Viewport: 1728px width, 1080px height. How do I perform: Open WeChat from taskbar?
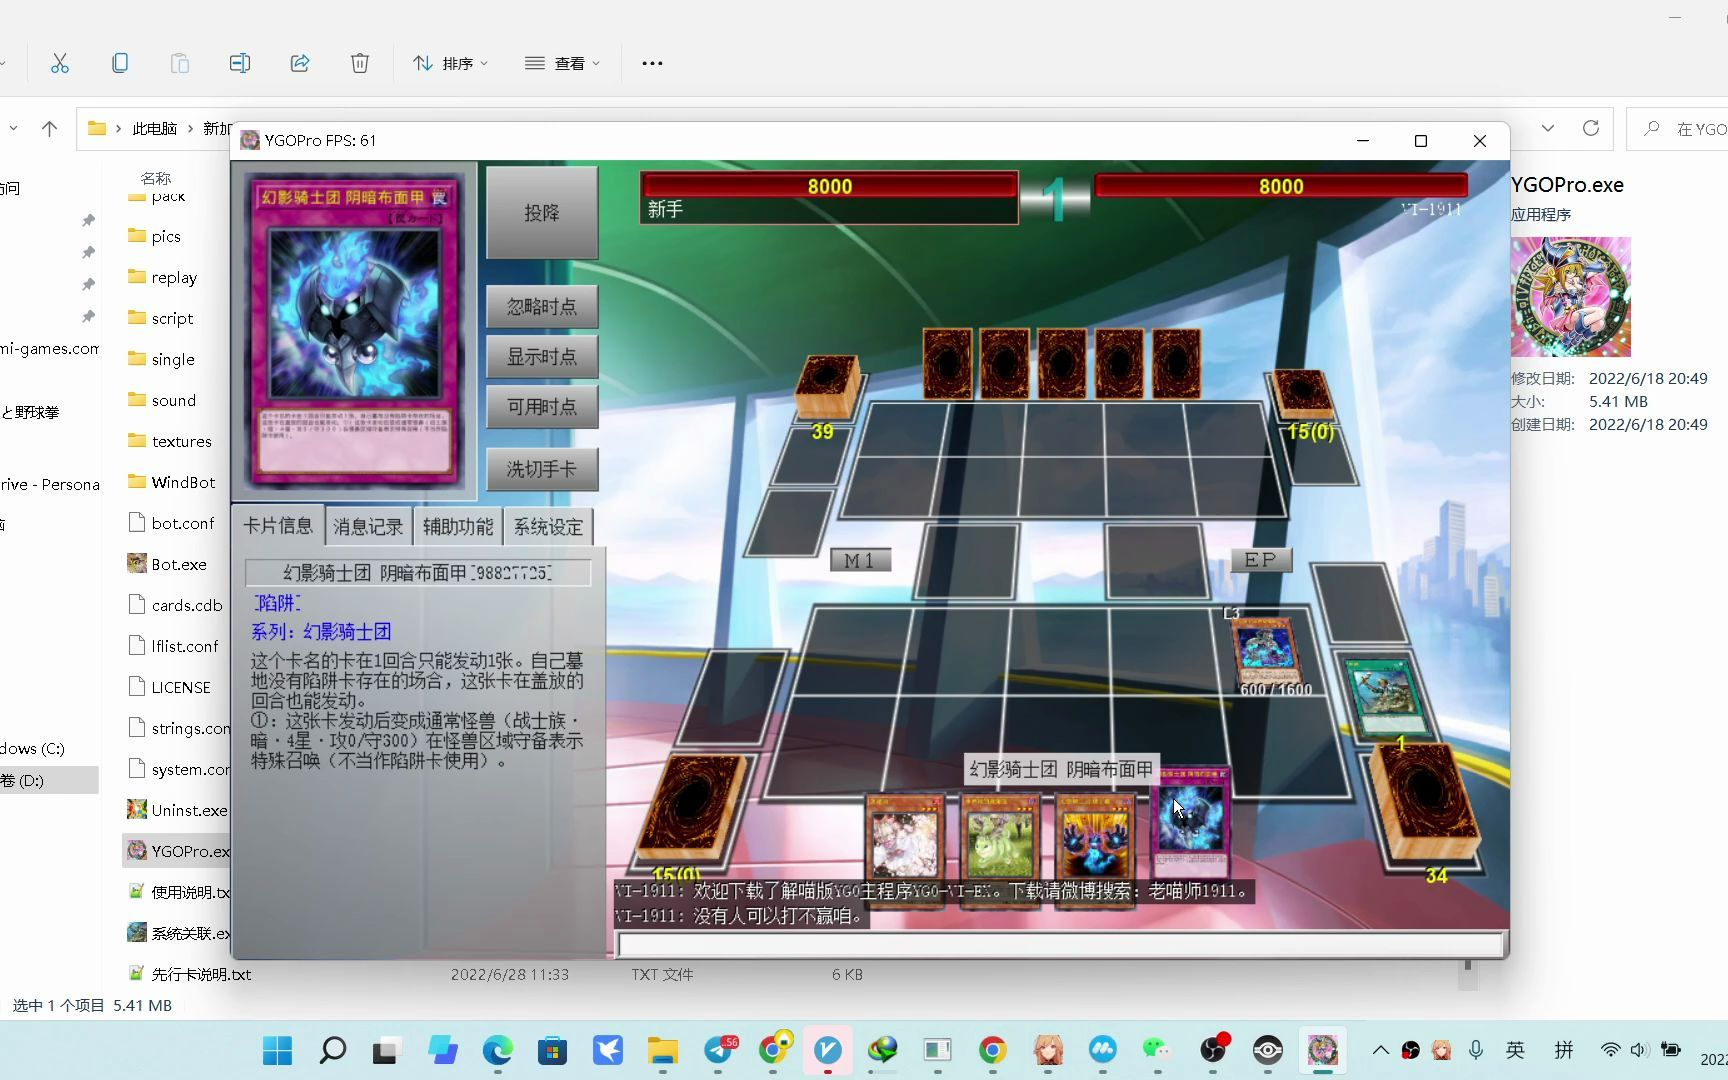[x=1157, y=1050]
